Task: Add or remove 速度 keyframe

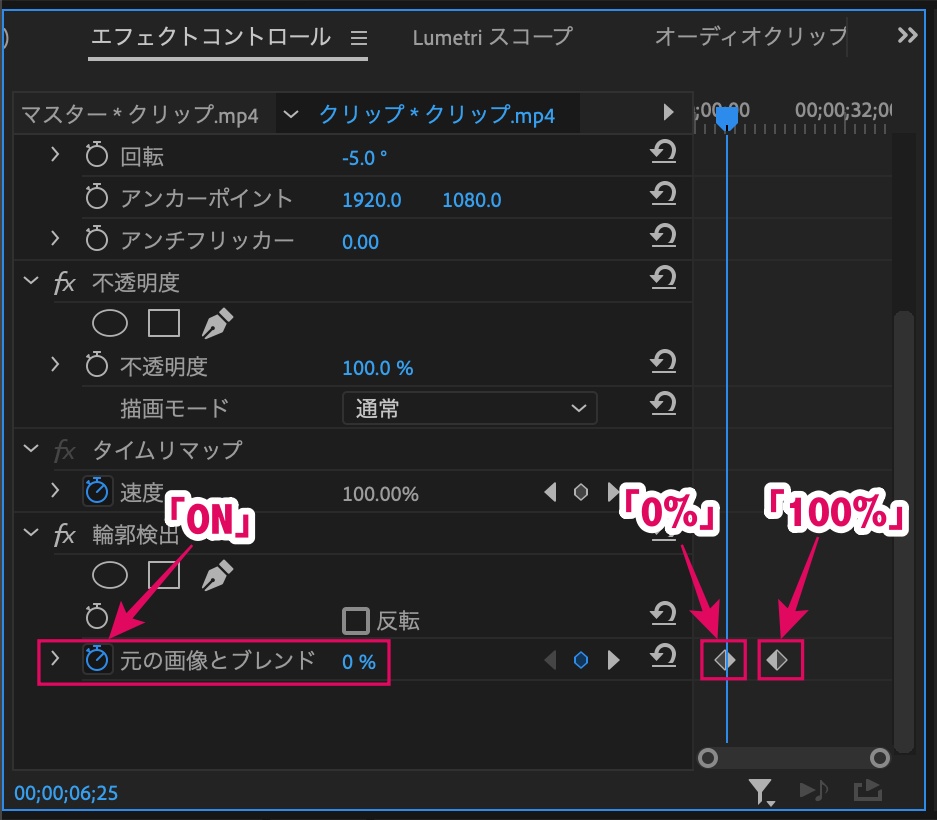Action: click(x=581, y=492)
